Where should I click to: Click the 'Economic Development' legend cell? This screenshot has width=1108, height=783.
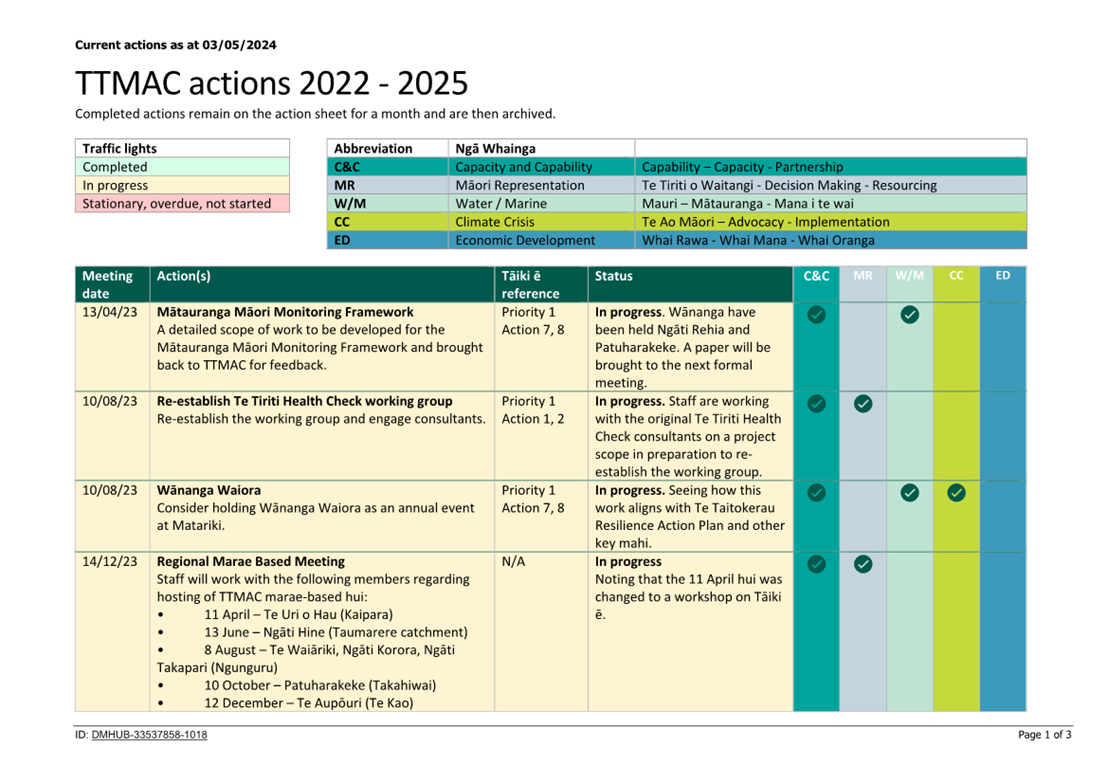point(541,240)
